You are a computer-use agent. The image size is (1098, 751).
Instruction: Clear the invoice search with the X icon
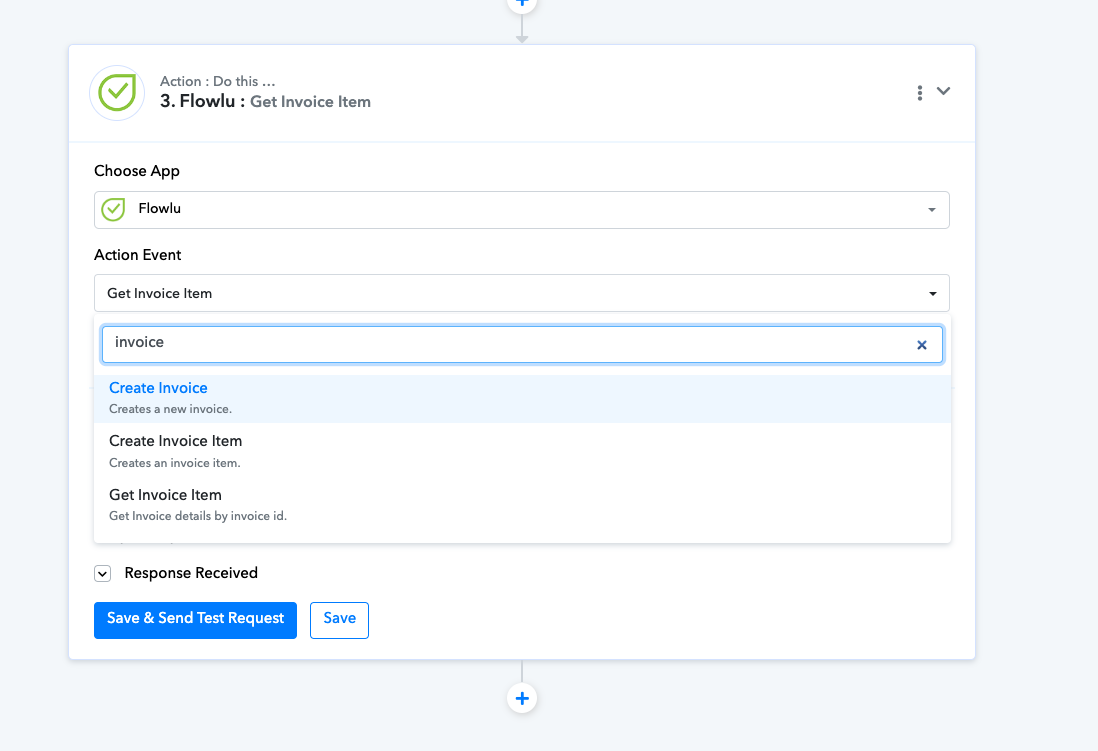(922, 345)
